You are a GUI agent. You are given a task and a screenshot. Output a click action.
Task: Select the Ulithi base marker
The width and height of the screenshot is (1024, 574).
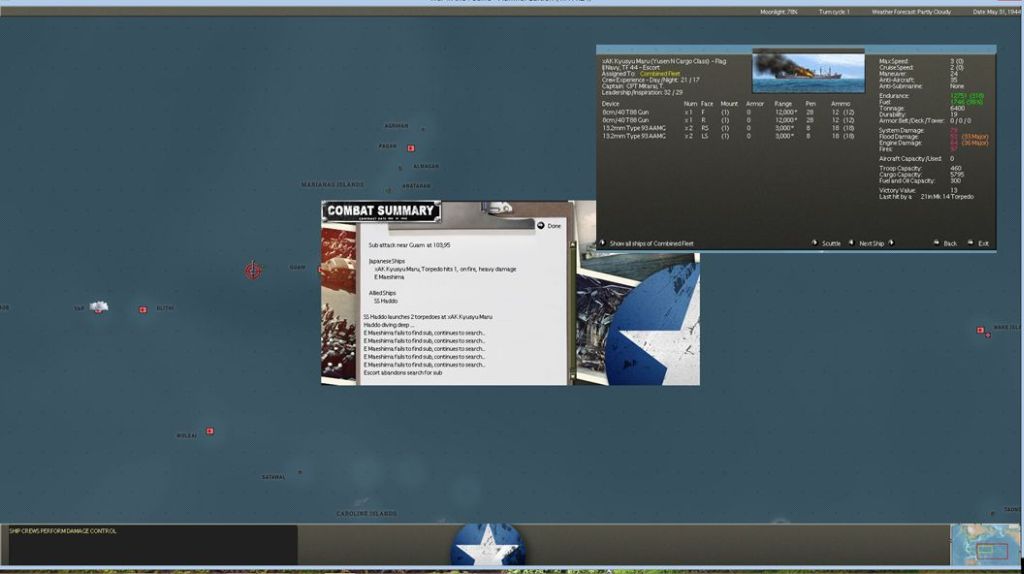[x=143, y=310]
